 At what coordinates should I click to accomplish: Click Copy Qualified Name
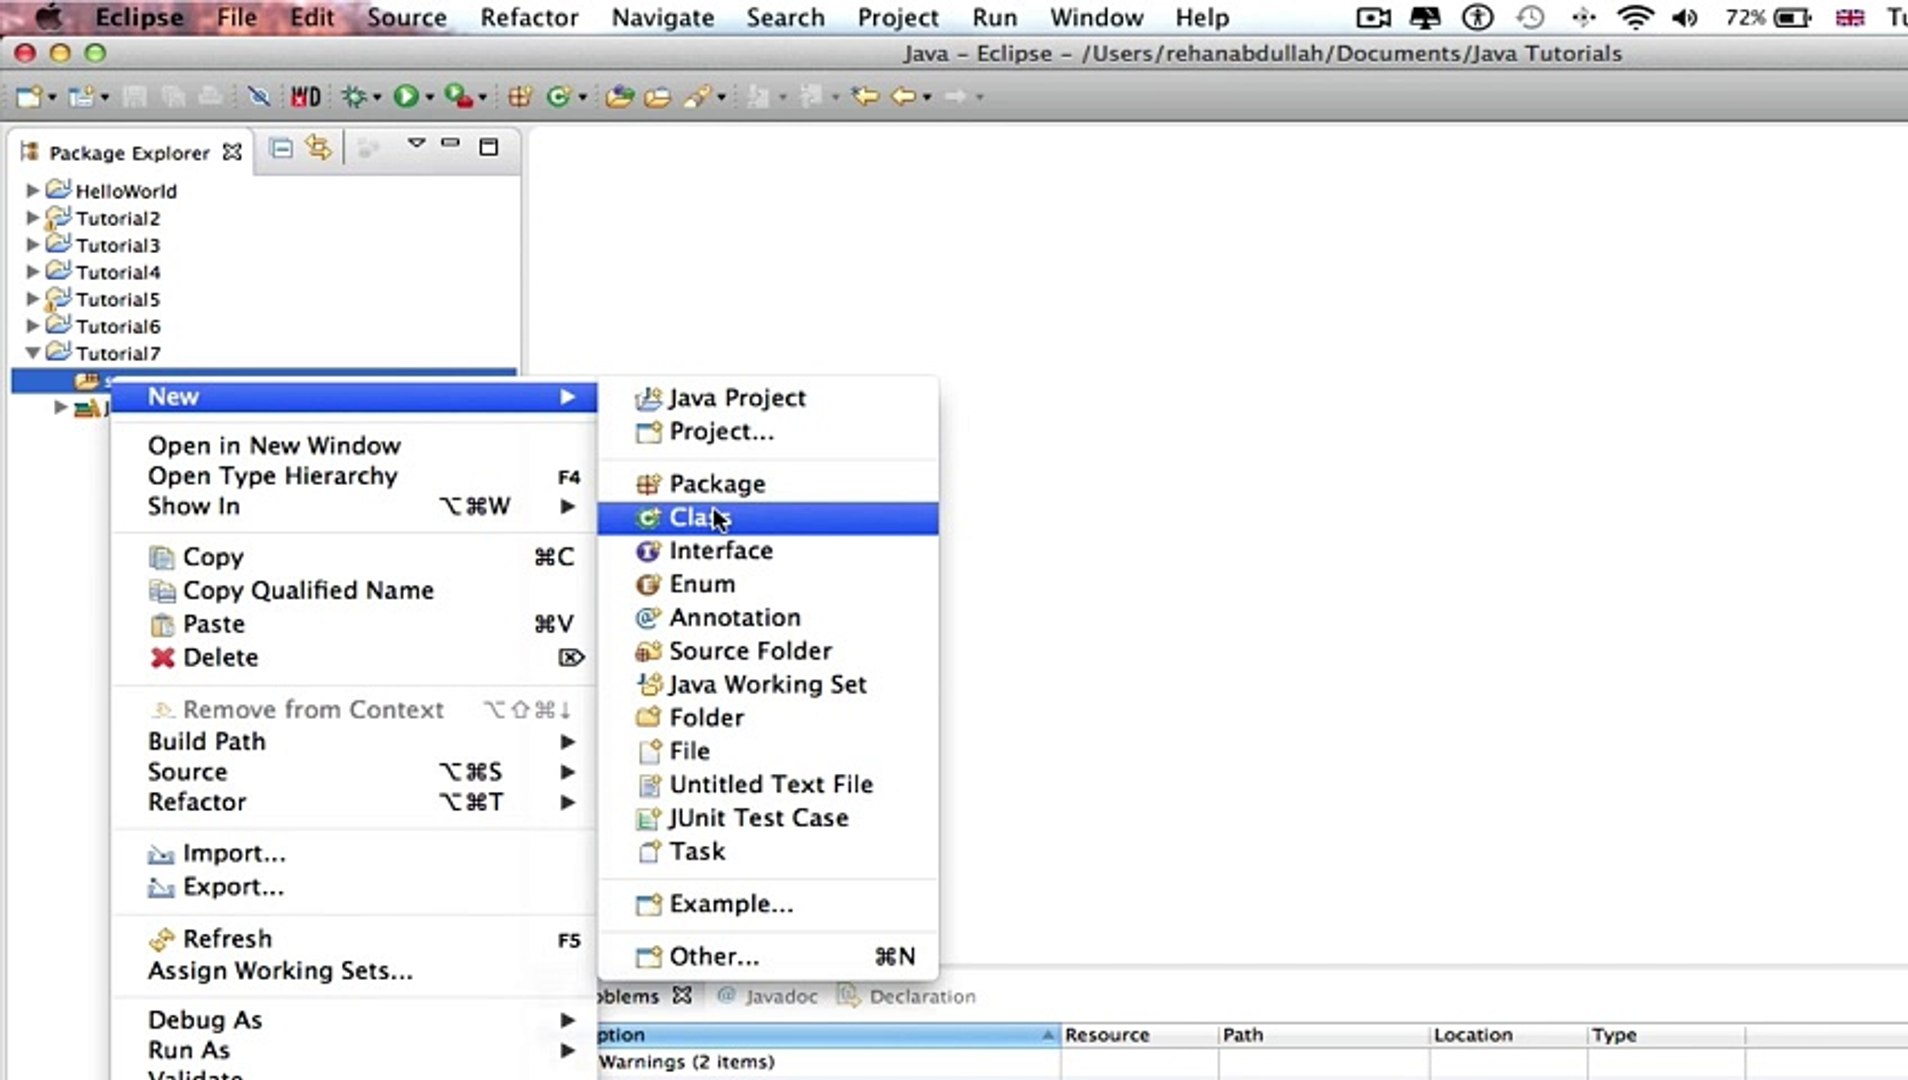(x=354, y=591)
